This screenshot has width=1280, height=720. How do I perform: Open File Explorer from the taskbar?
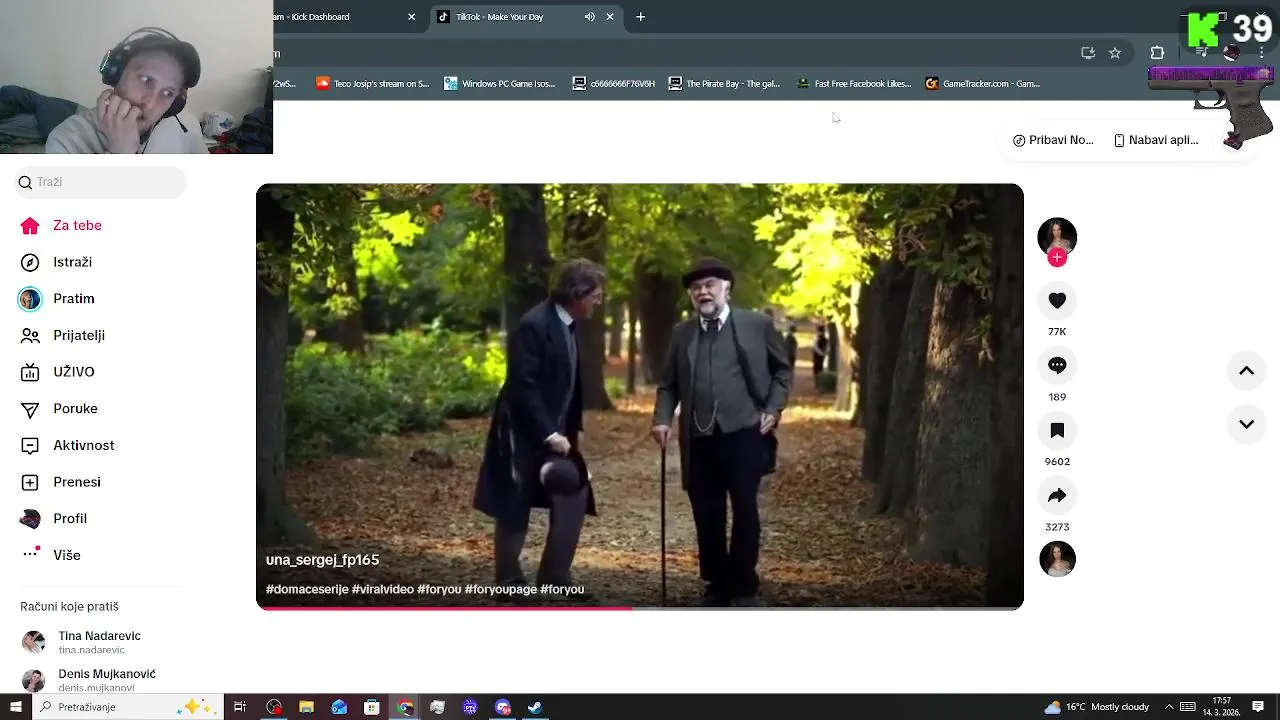pyautogui.click(x=306, y=707)
